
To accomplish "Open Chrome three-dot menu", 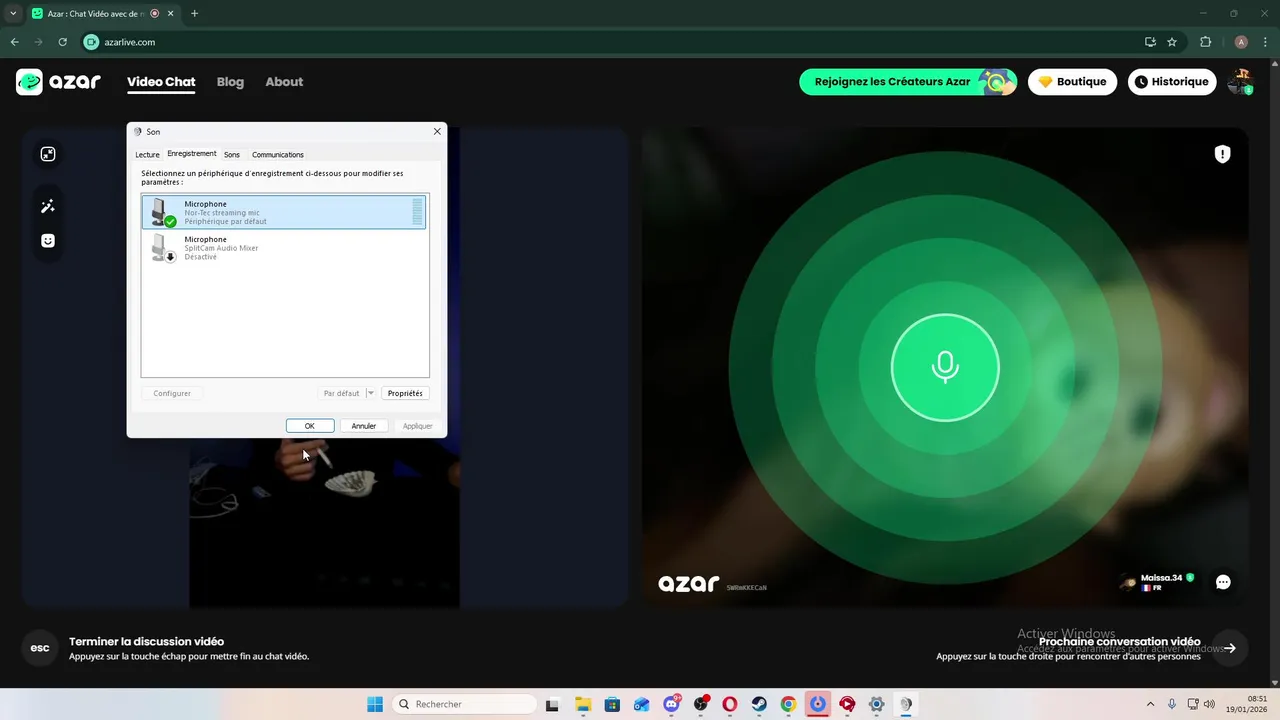I will click(1266, 42).
